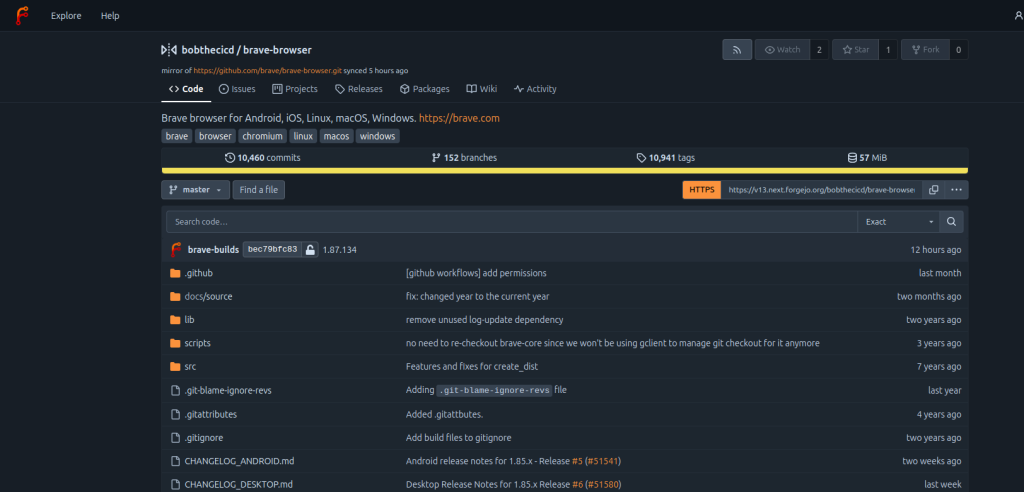Click the RSS feed icon button

pyautogui.click(x=737, y=49)
